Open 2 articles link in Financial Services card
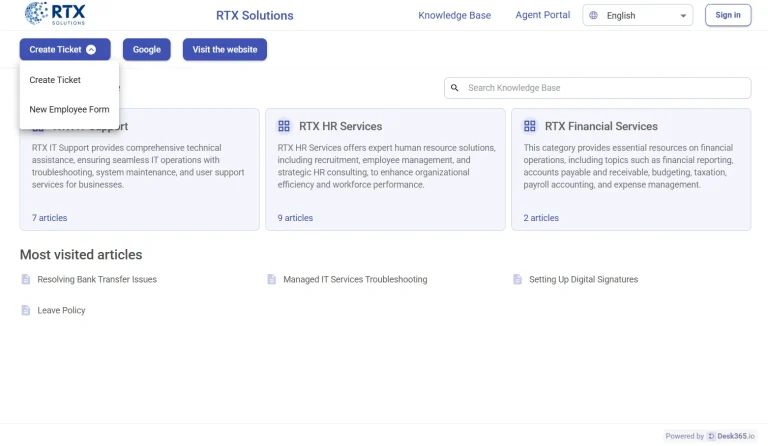 541,218
